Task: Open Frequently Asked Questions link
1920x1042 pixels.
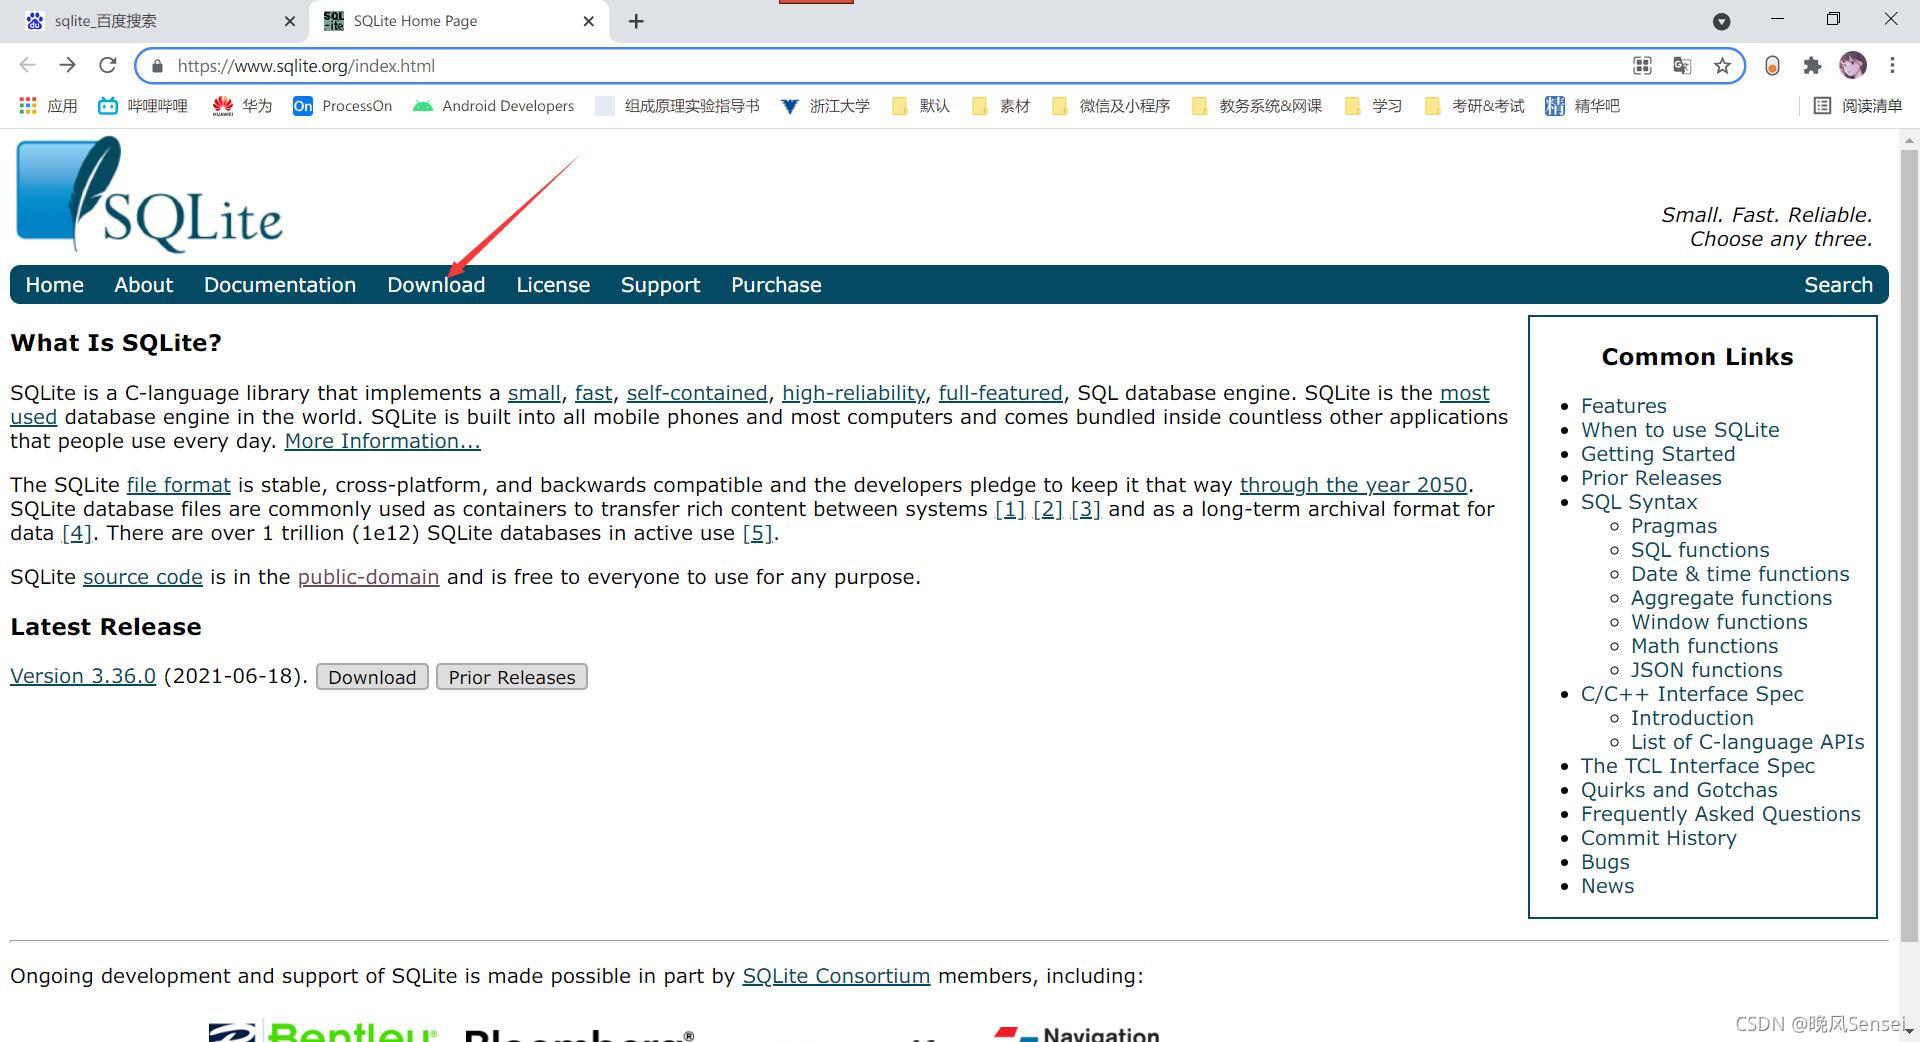Action: coord(1720,814)
